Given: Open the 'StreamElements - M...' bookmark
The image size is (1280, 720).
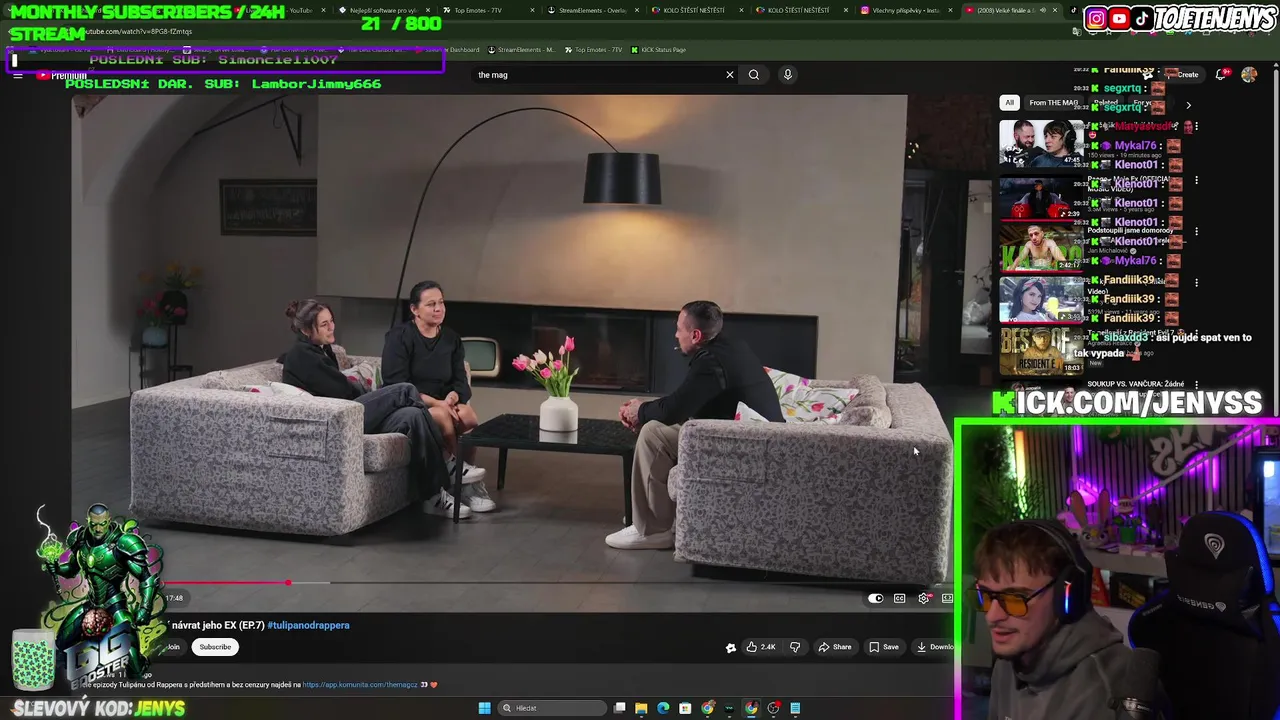Looking at the screenshot, I should pyautogui.click(x=521, y=49).
